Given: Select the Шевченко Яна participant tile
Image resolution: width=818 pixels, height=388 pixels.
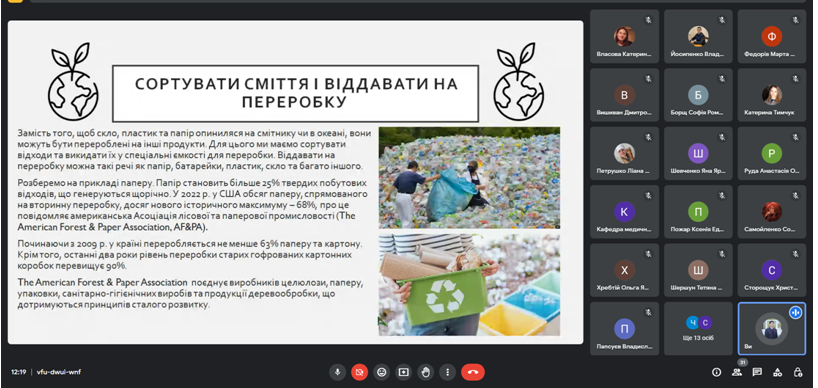Looking at the screenshot, I should coord(698,153).
